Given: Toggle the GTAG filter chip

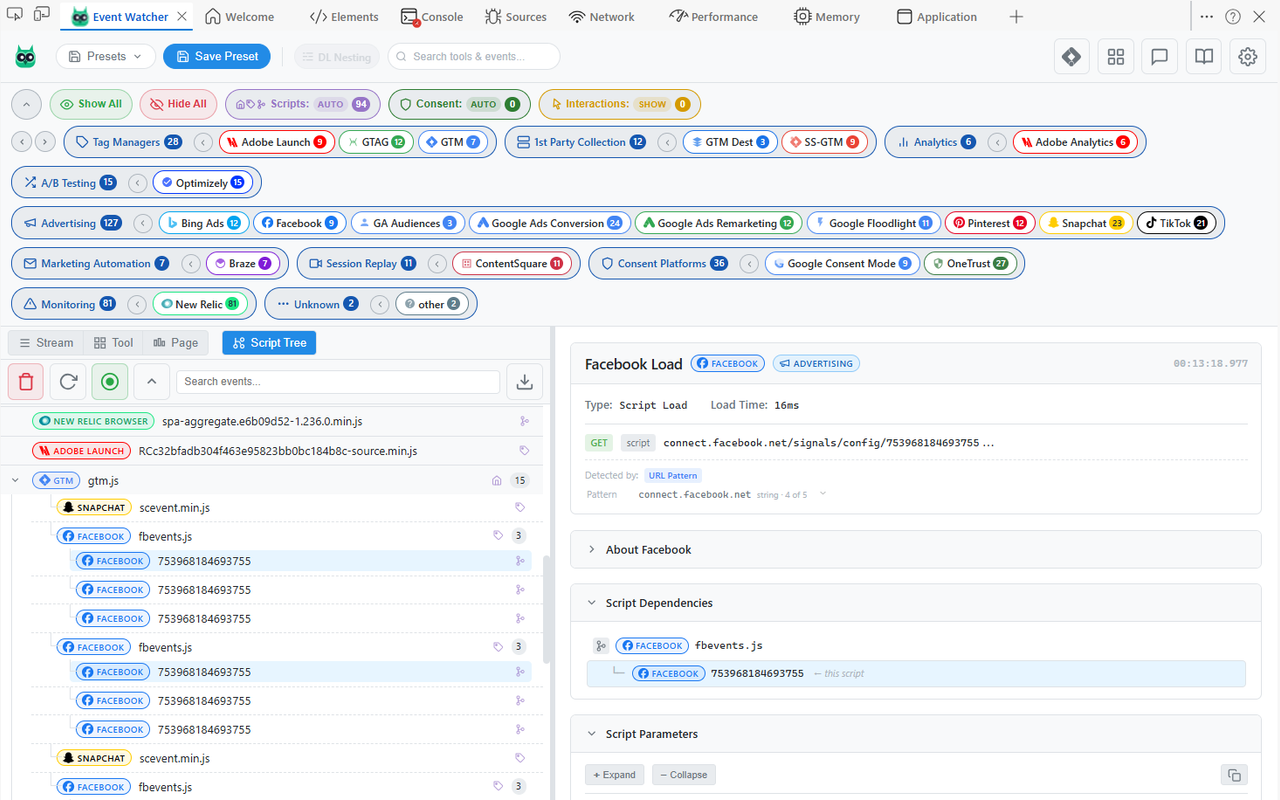Looking at the screenshot, I should 376,142.
